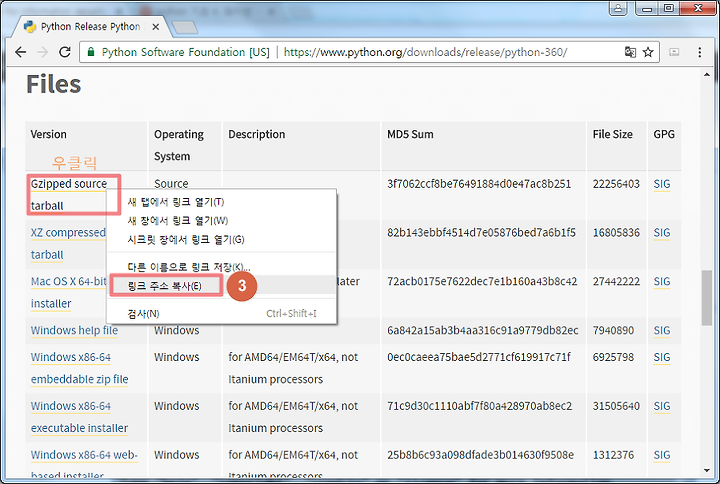This screenshot has width=720, height=484.
Task: Open SIG link for XZ compressed tarball
Action: pos(662,232)
